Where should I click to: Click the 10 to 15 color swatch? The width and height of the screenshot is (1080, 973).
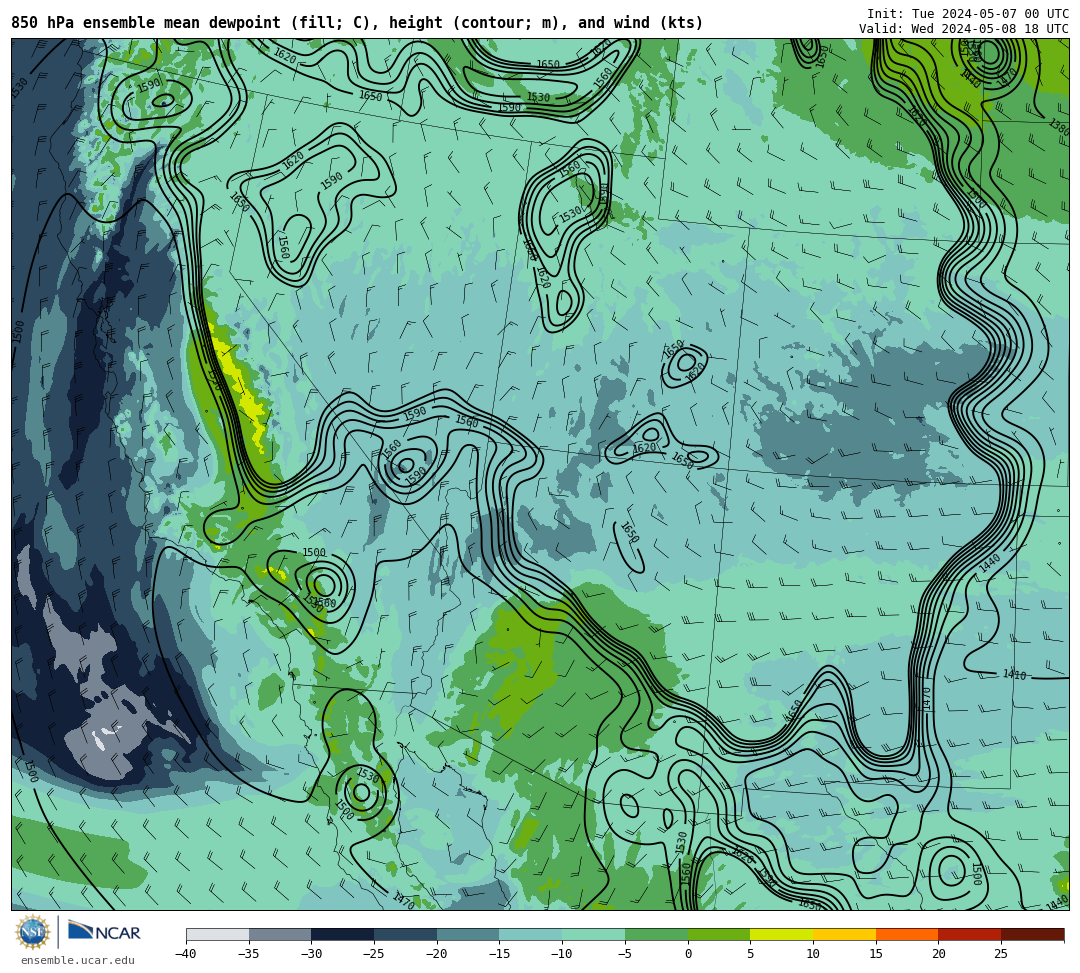click(x=844, y=934)
